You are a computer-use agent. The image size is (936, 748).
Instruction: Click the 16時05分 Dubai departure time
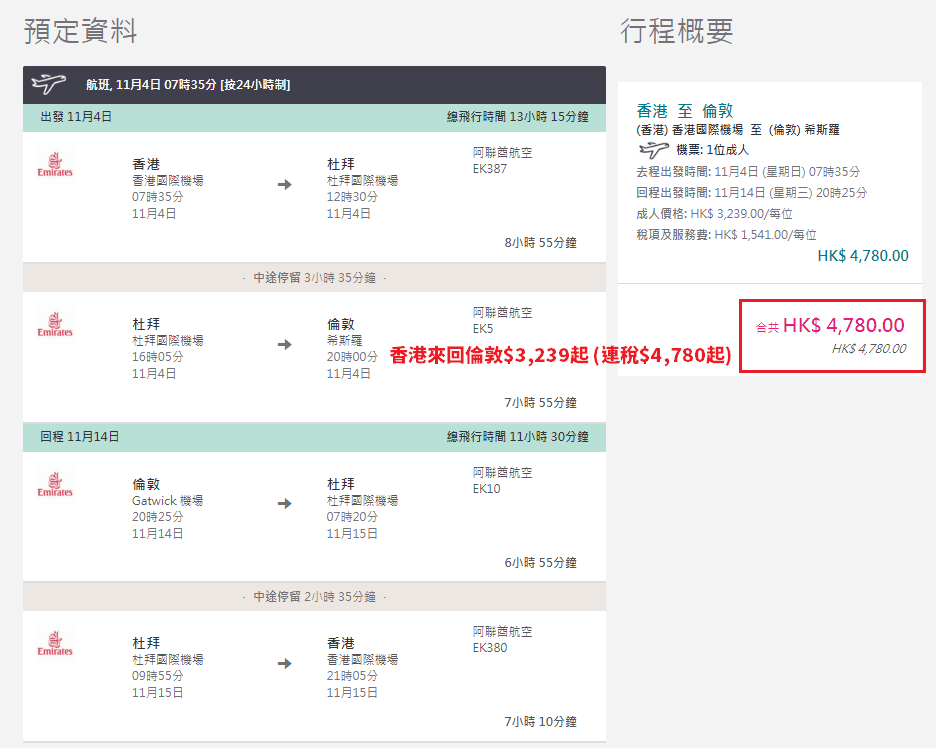pyautogui.click(x=158, y=357)
